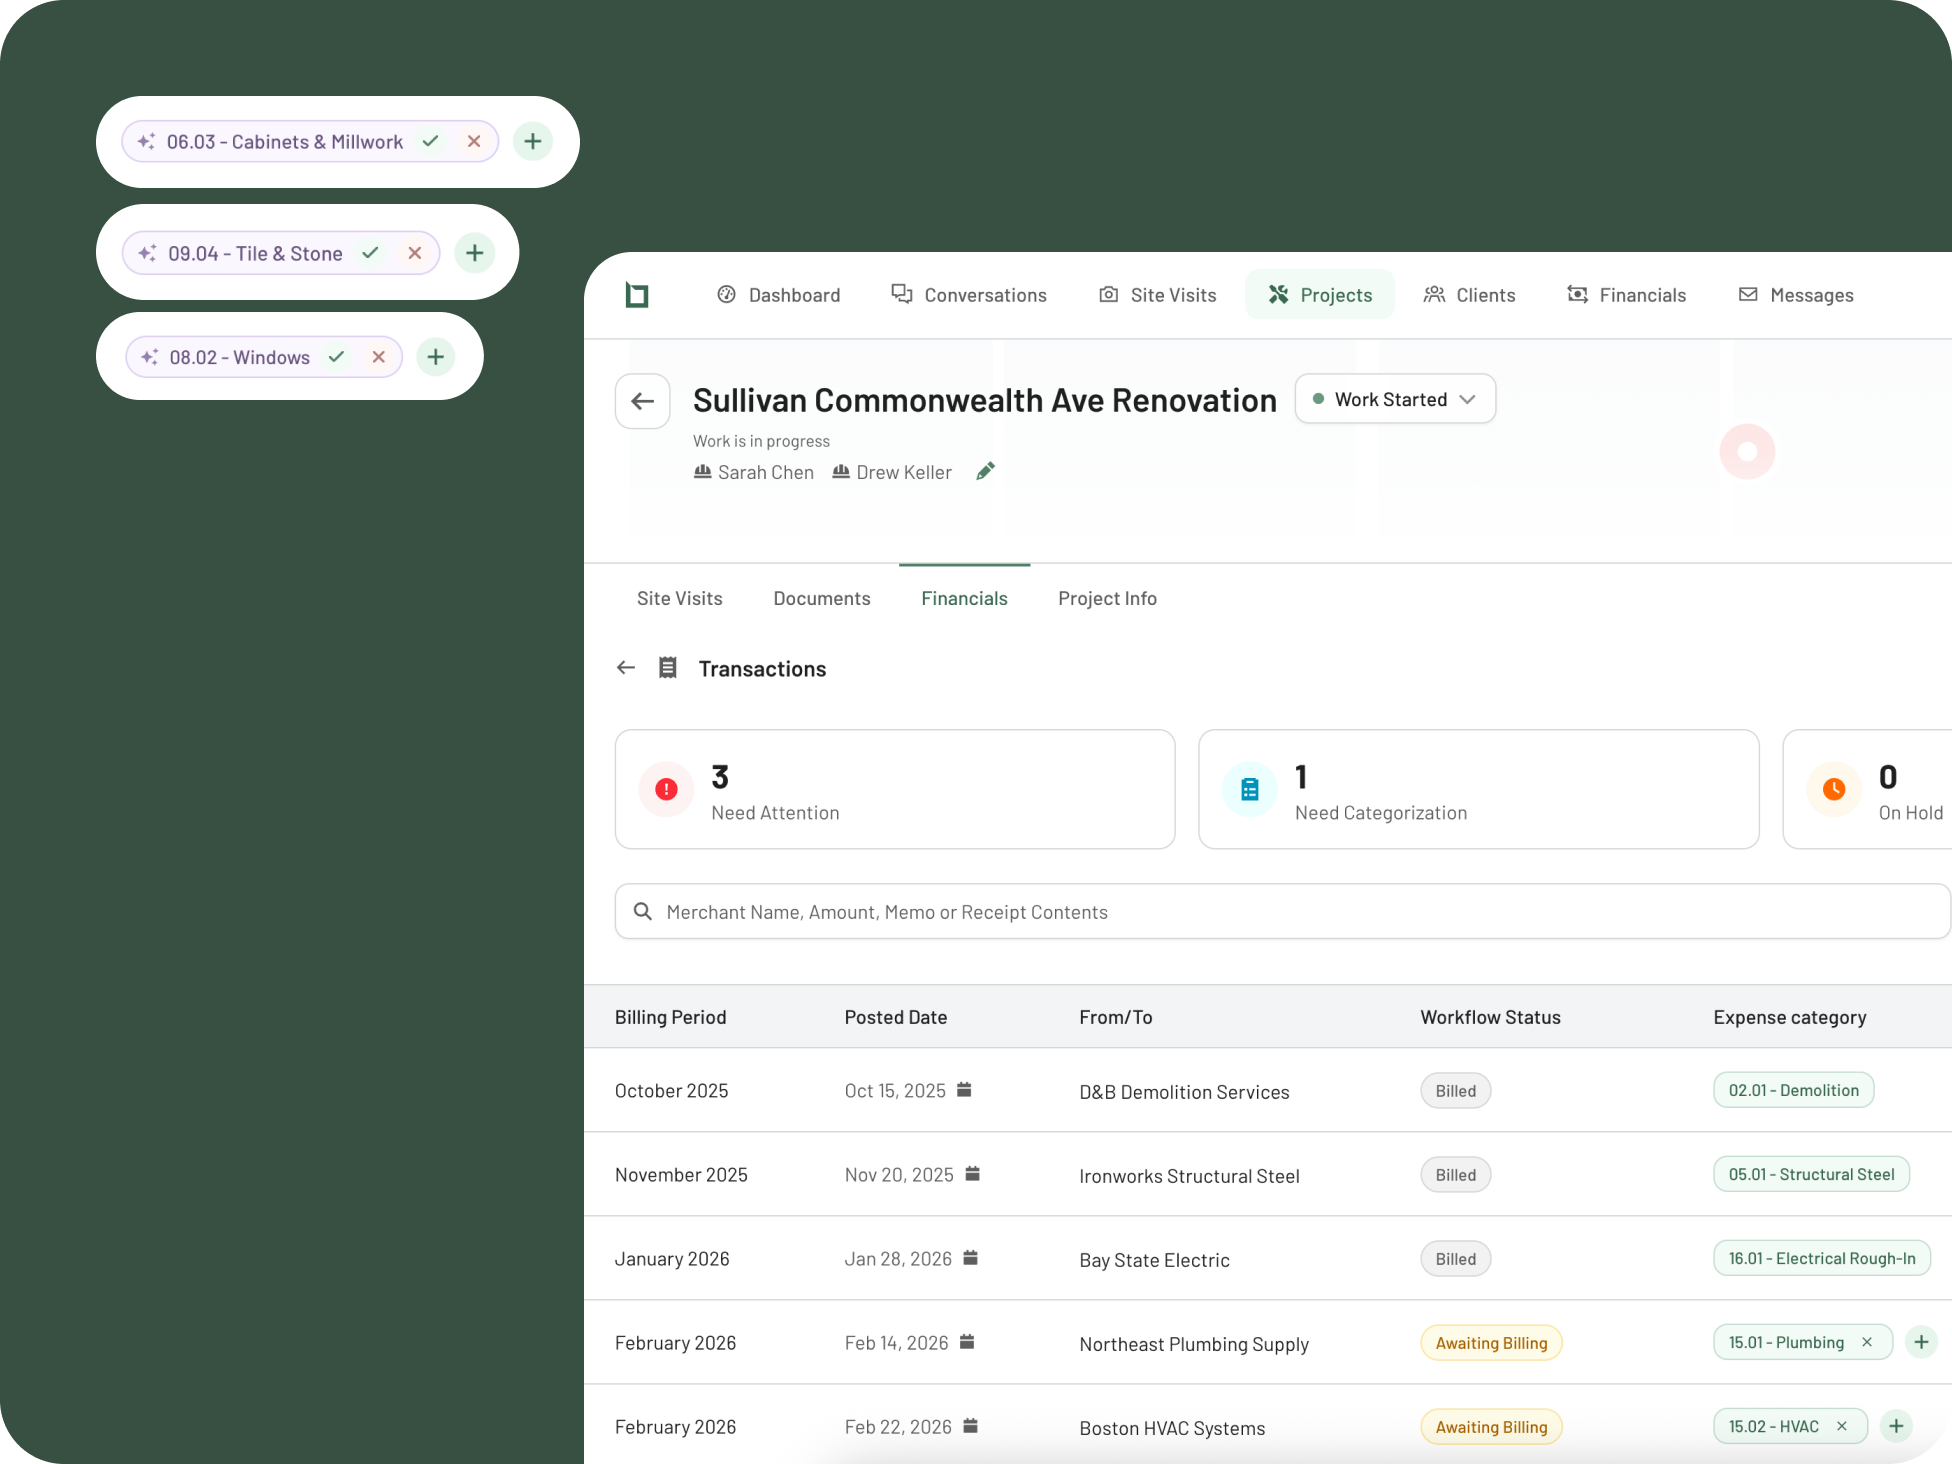The height and width of the screenshot is (1464, 1952).
Task: Click Awaiting Billing for Northeast Plumbing Supply
Action: pos(1492,1343)
